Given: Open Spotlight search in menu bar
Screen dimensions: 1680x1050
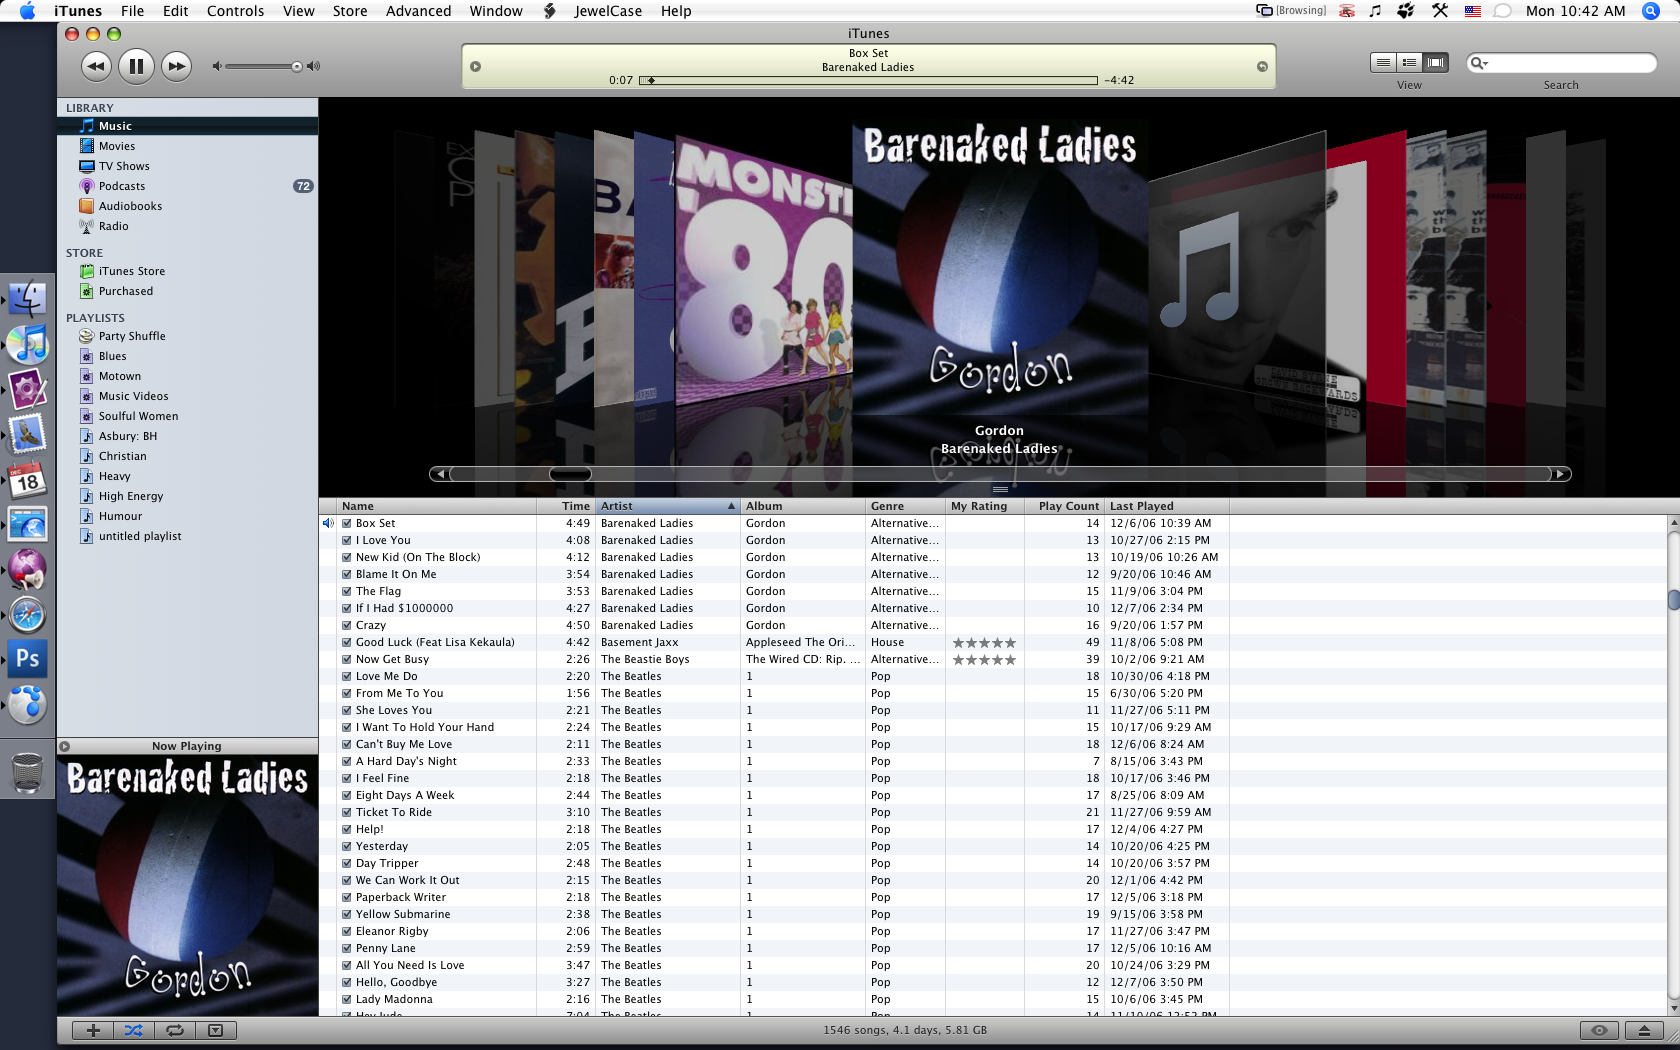Looking at the screenshot, I should coord(1650,11).
